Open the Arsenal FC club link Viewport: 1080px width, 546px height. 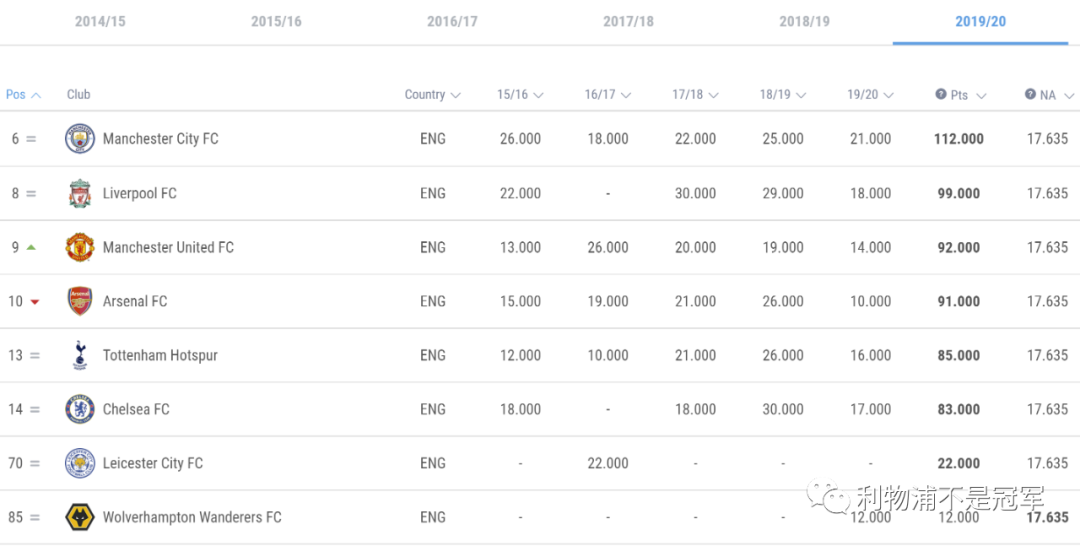134,301
